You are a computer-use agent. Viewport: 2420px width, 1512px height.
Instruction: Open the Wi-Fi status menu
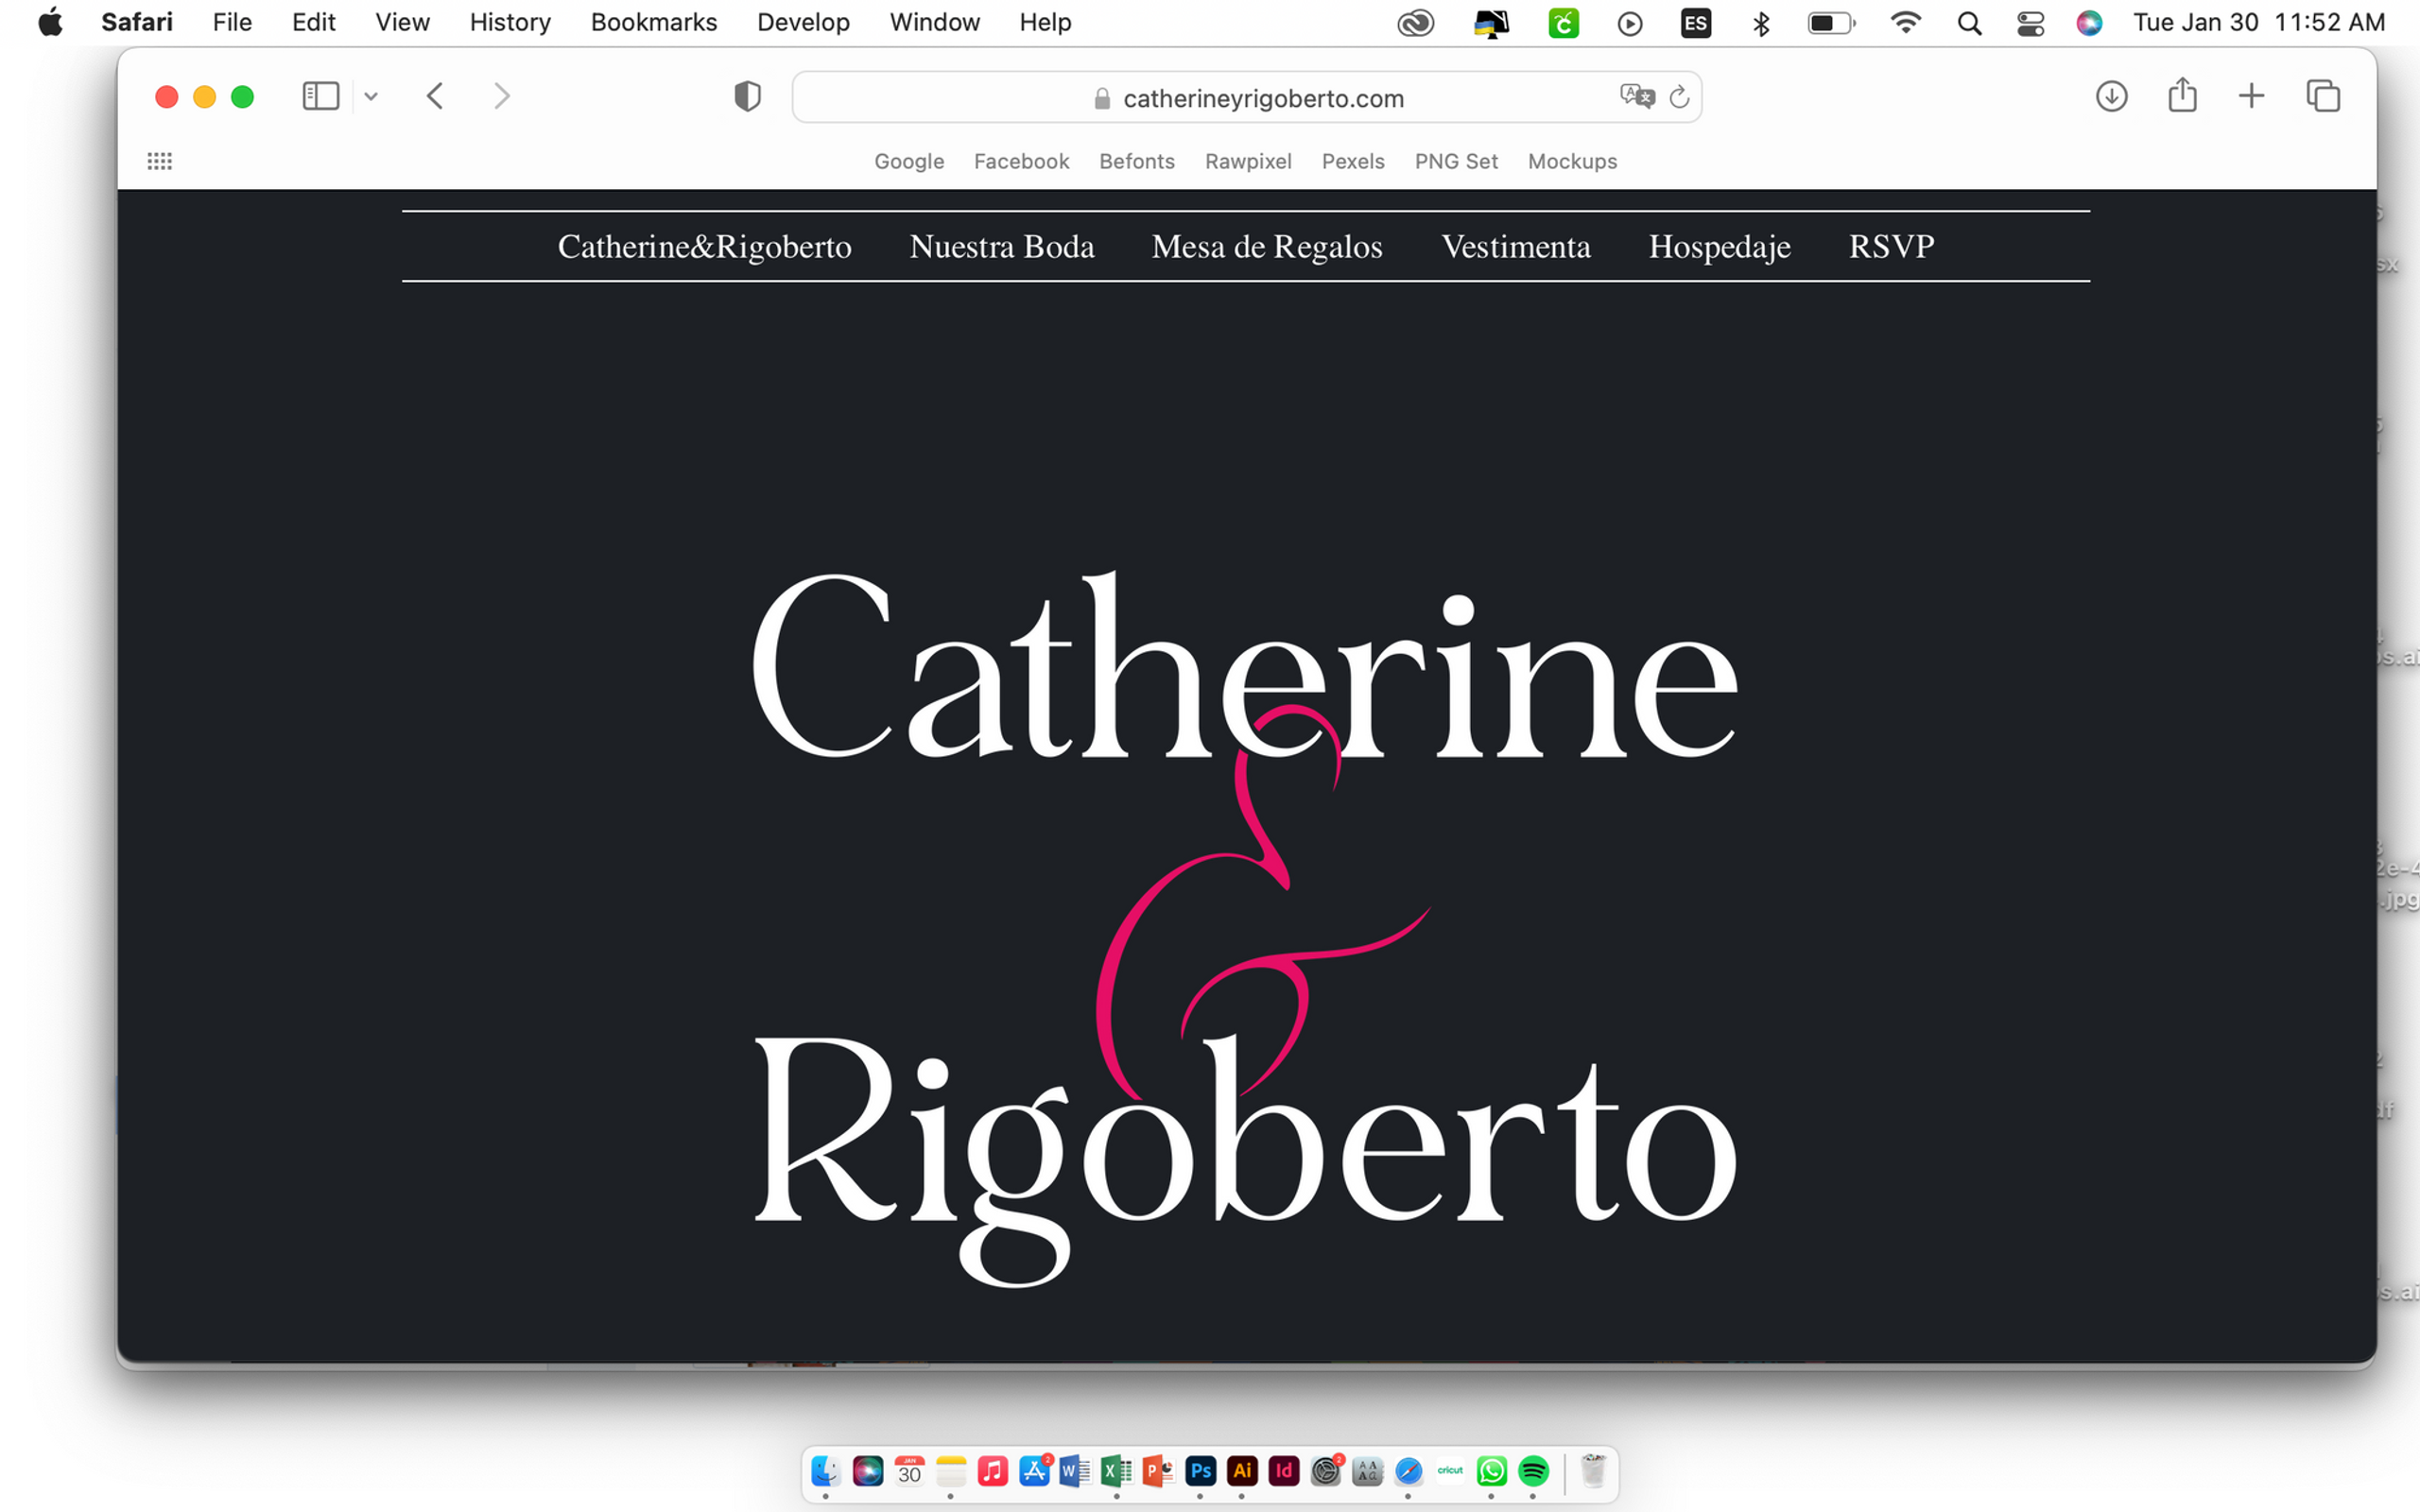(1905, 22)
